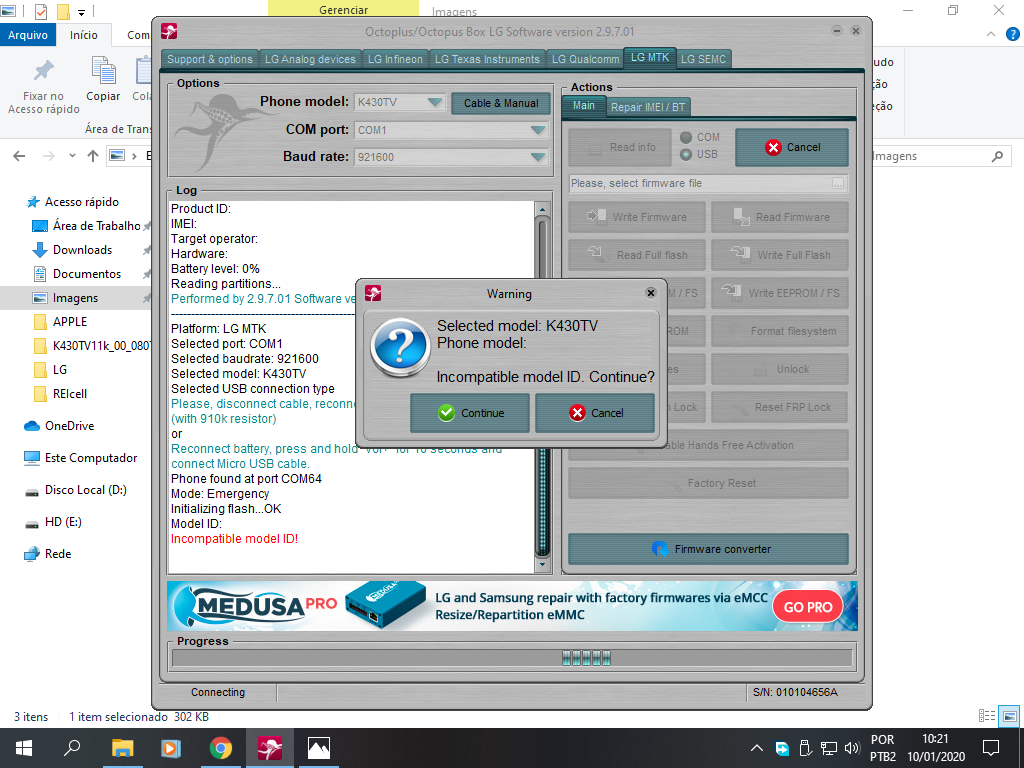Select the LG MTK tab
The width and height of the screenshot is (1024, 768).
[x=650, y=57]
